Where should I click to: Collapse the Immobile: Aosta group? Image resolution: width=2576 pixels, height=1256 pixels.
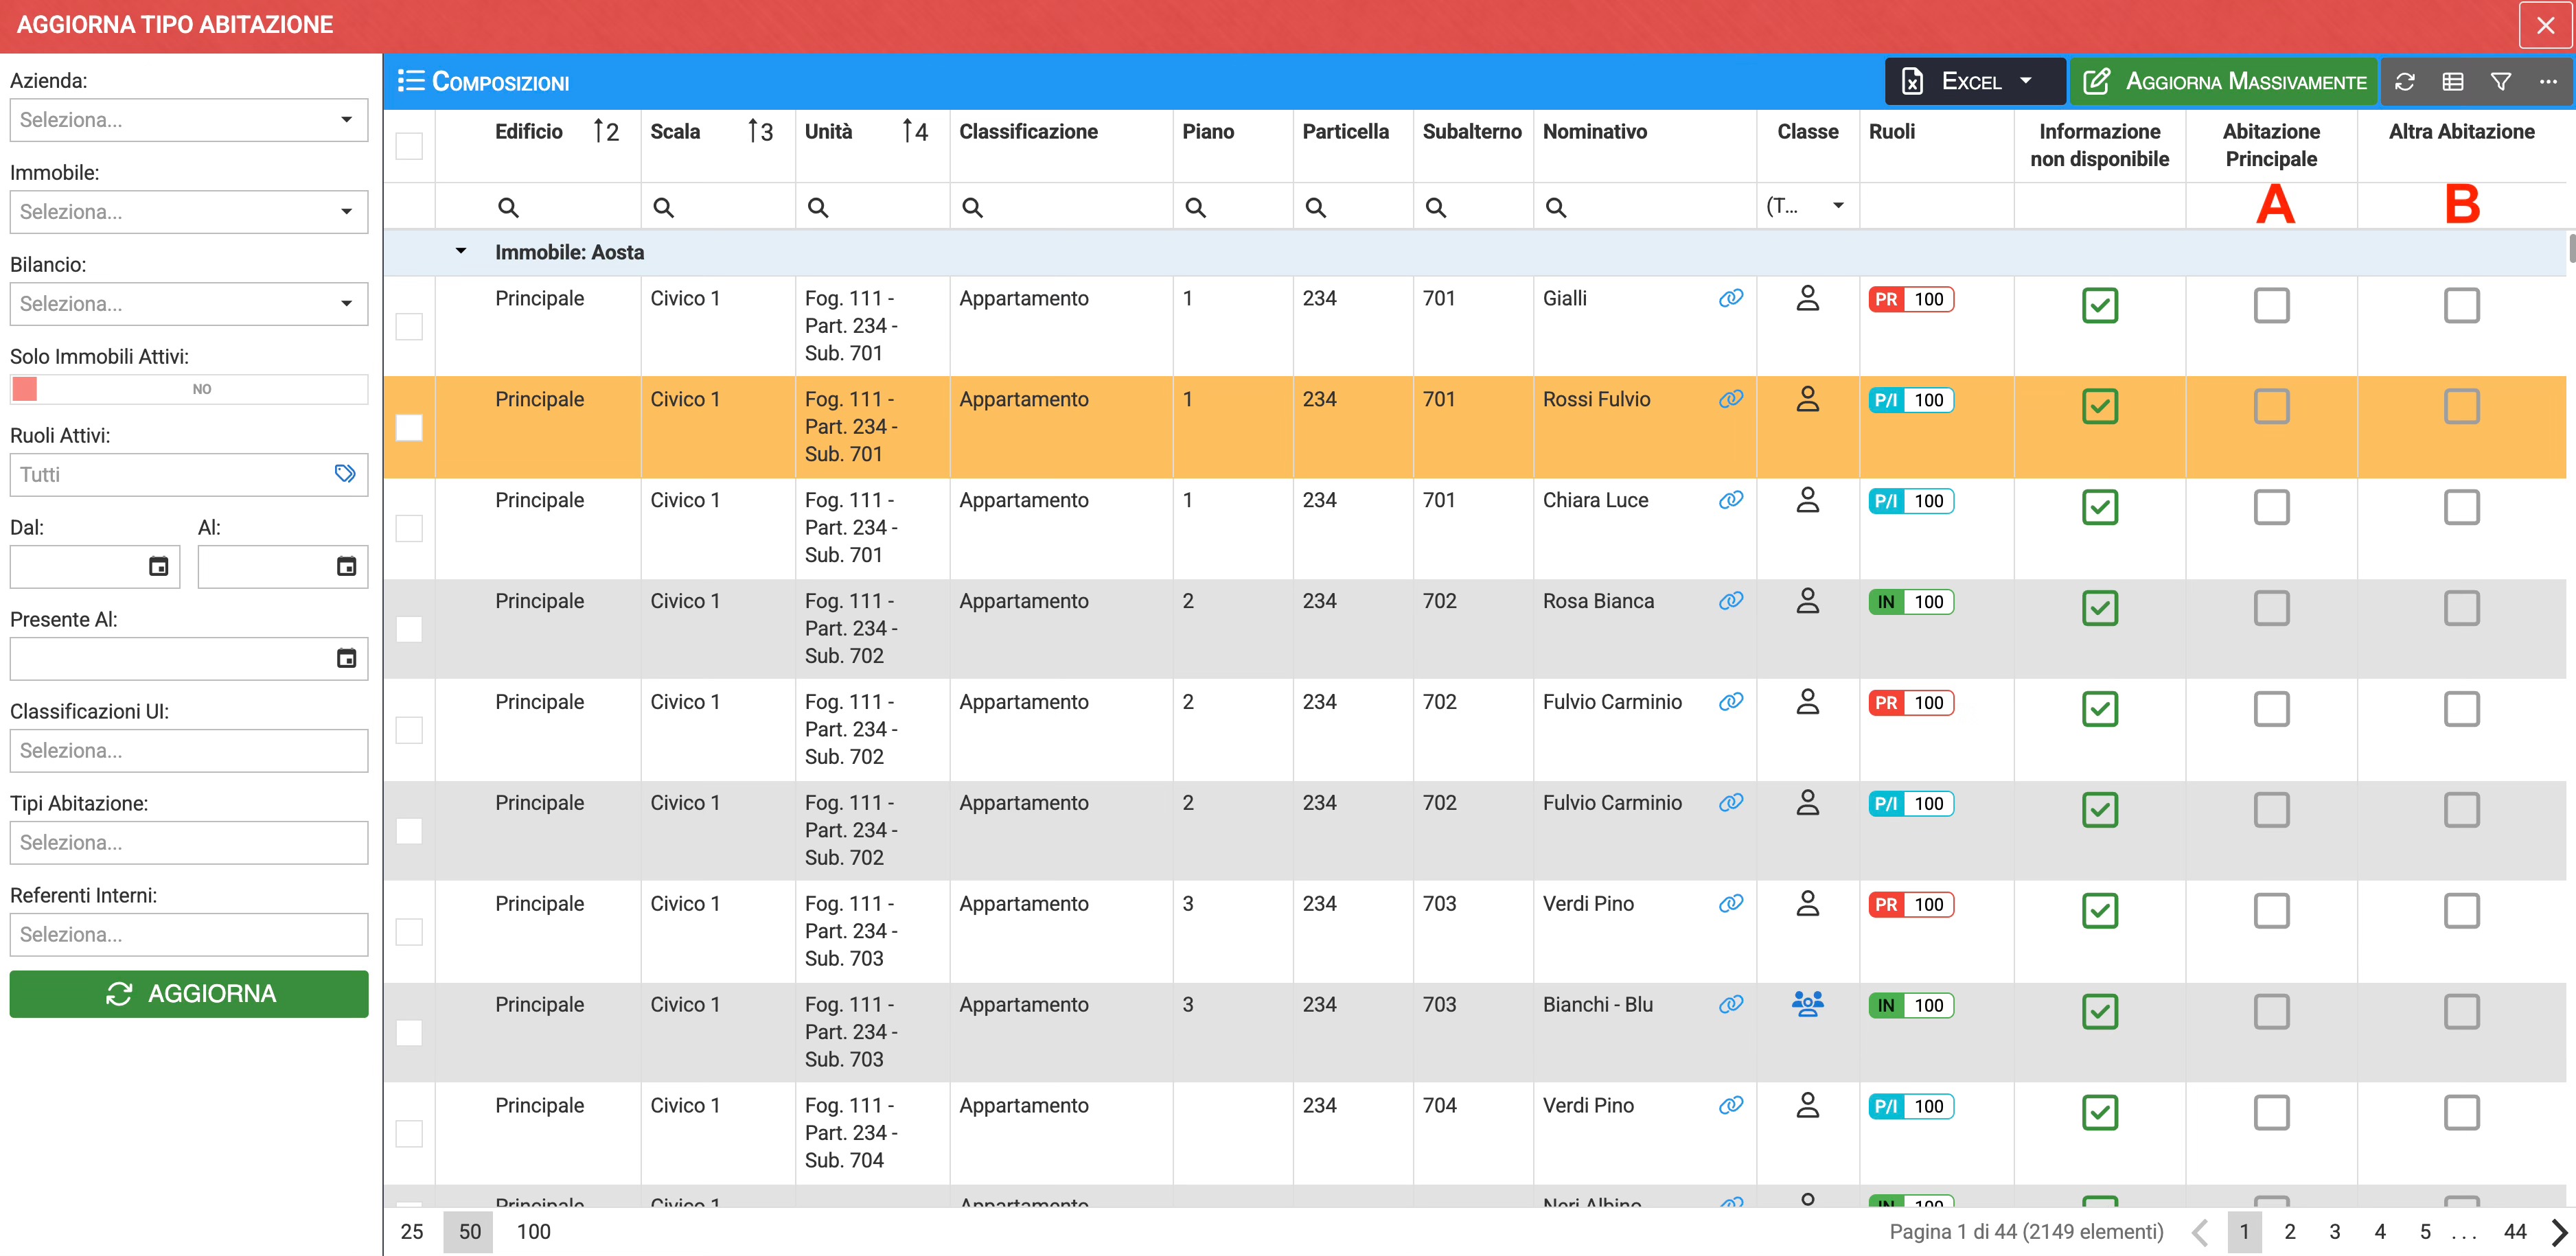pos(461,252)
